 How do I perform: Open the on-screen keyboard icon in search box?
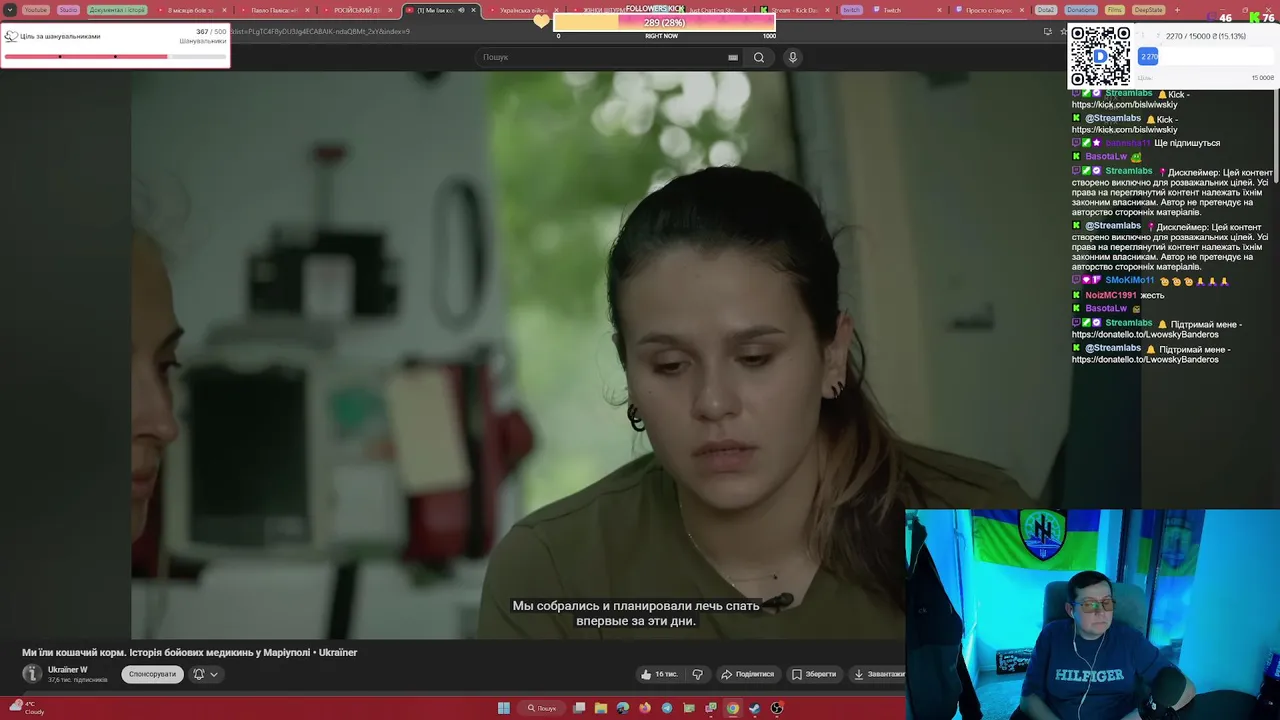pyautogui.click(x=733, y=57)
